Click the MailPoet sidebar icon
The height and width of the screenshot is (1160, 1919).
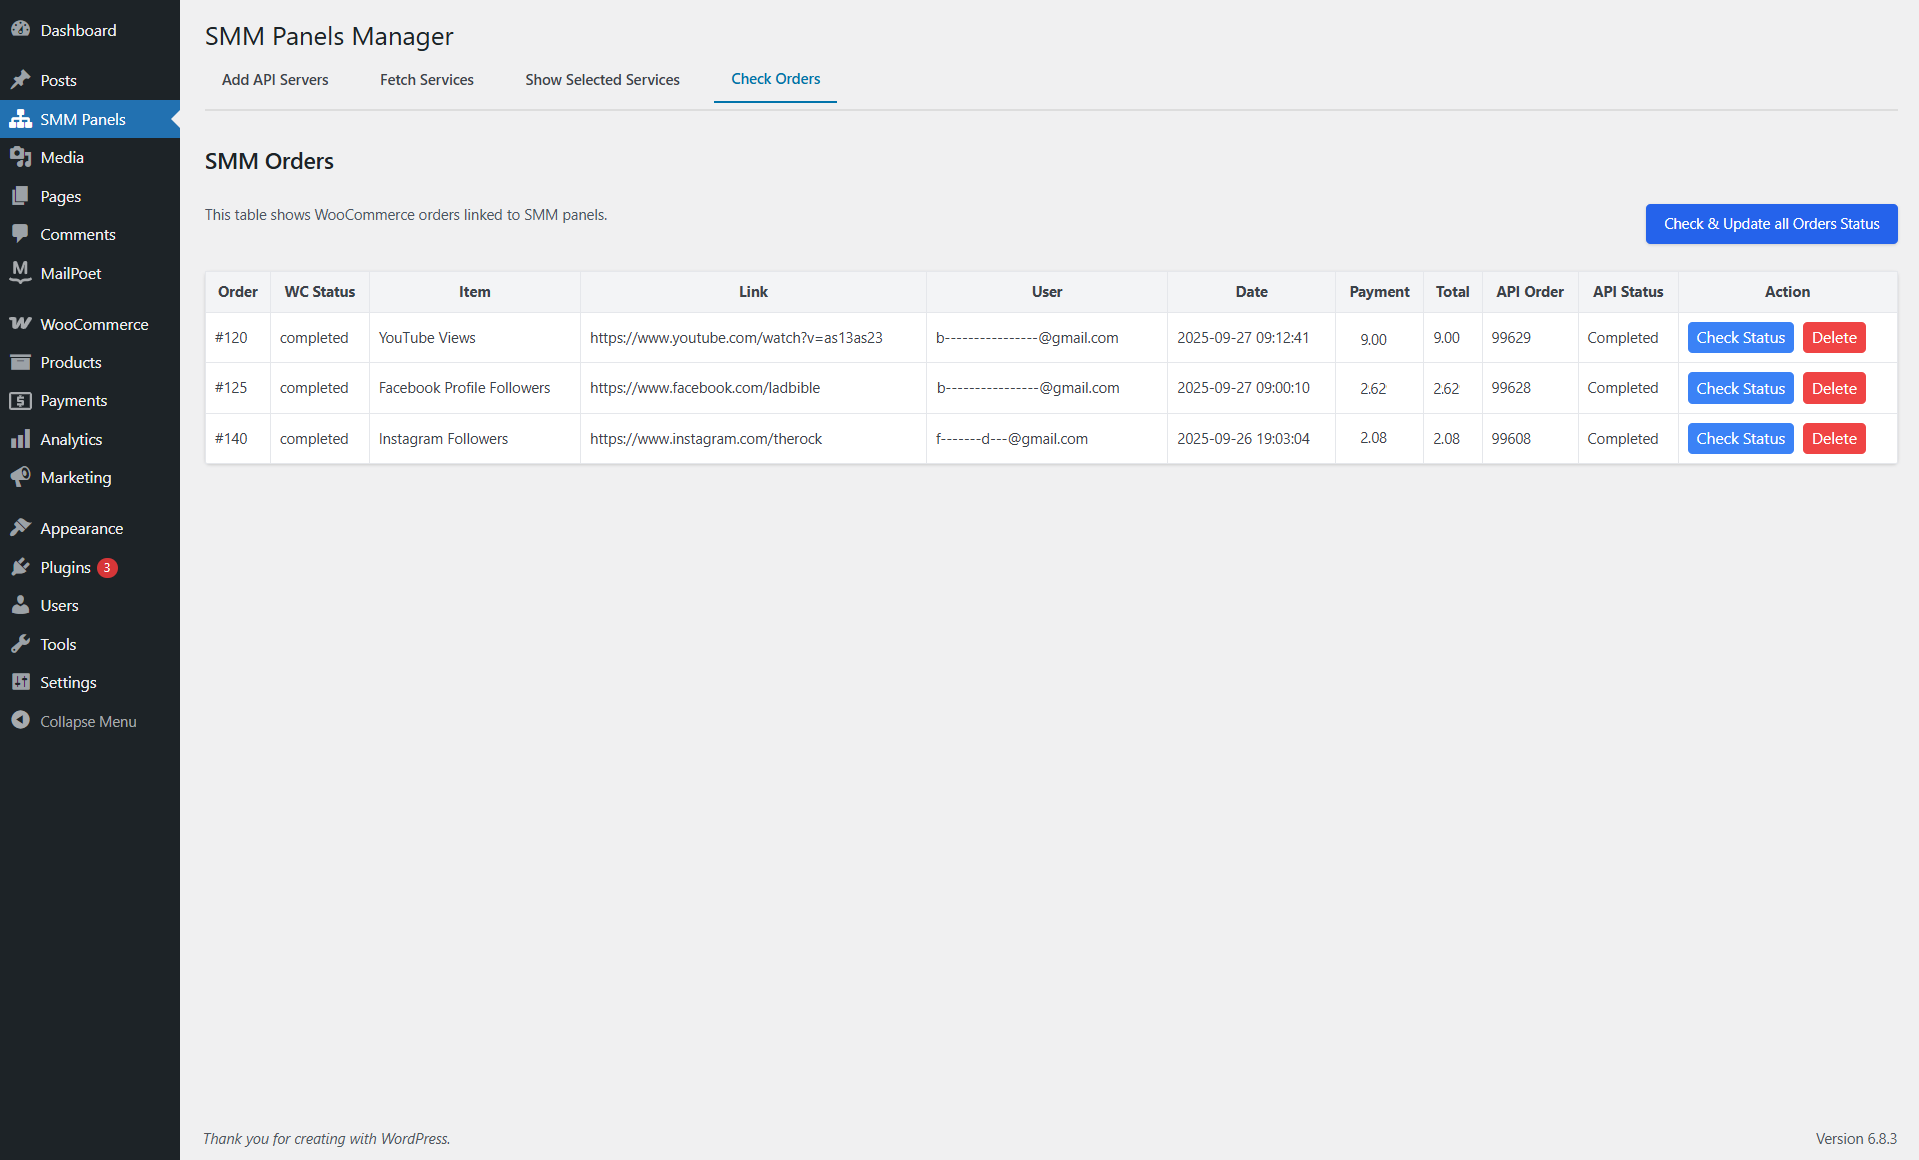click(x=20, y=272)
